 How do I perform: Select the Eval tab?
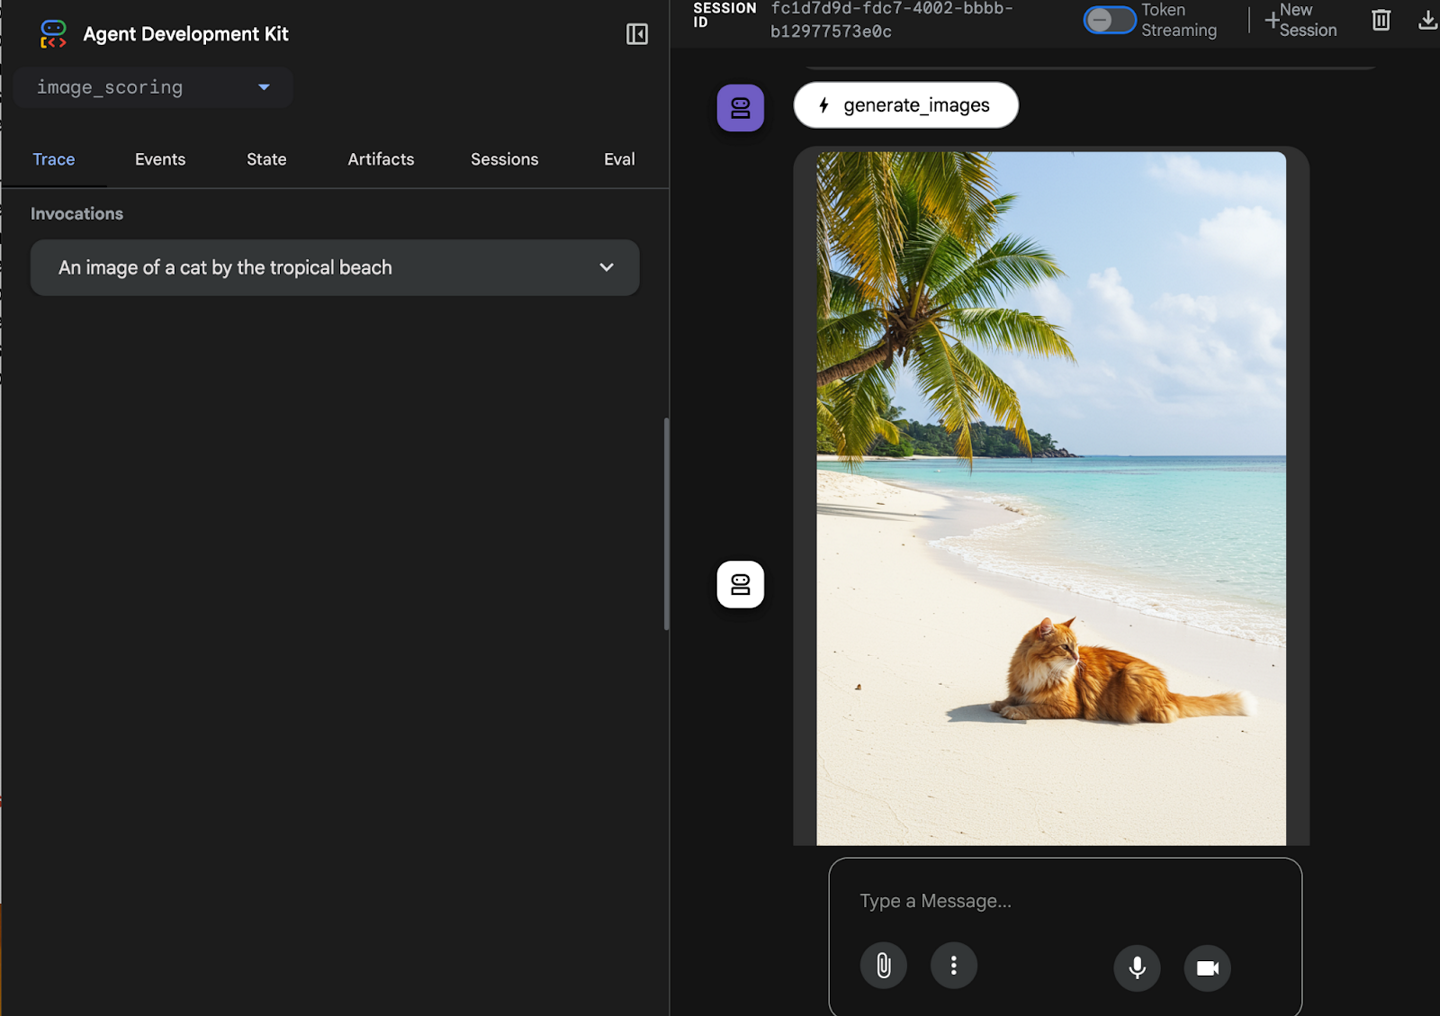[619, 159]
